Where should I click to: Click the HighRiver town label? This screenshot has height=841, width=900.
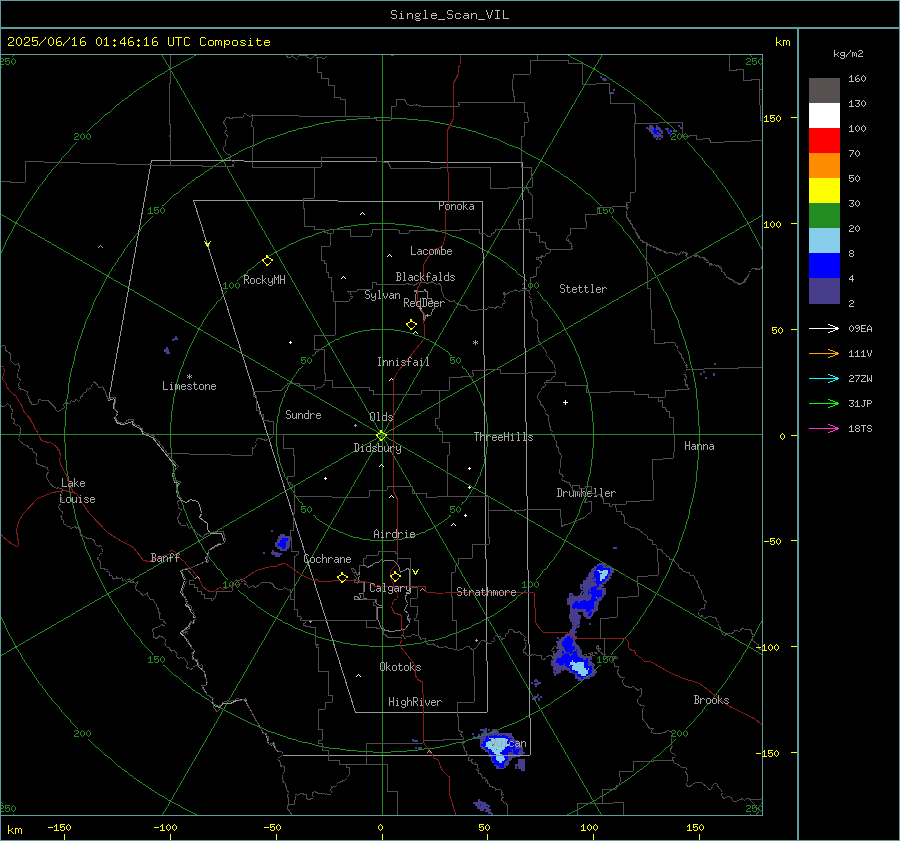point(415,702)
